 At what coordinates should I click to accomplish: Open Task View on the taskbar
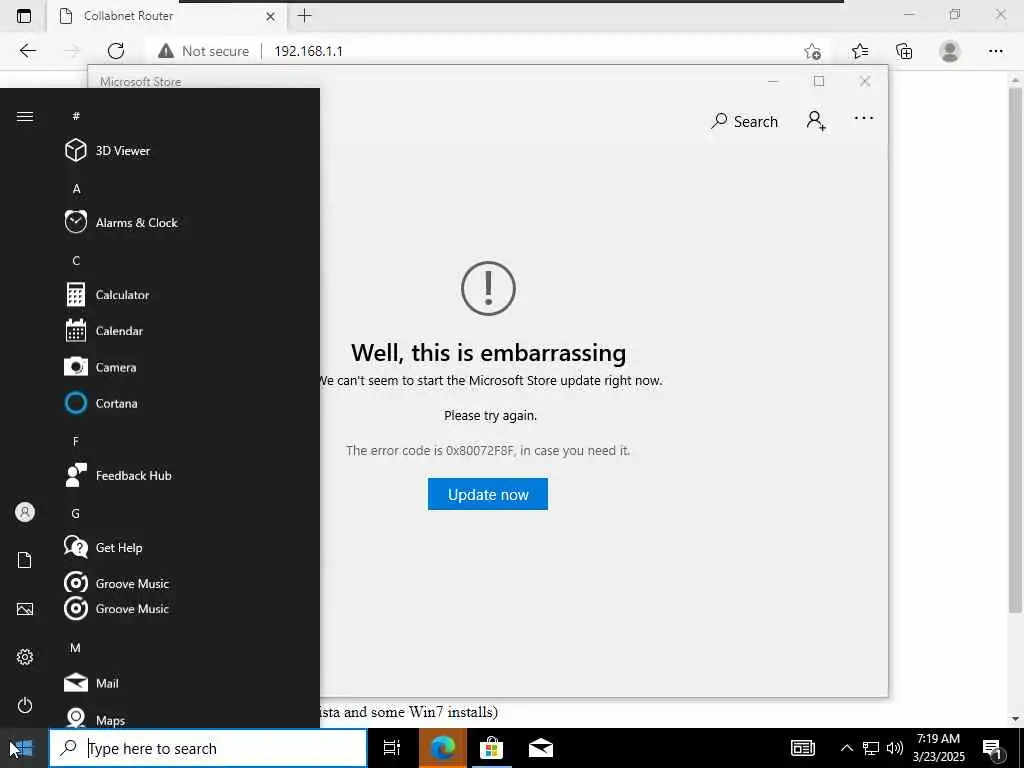(392, 748)
